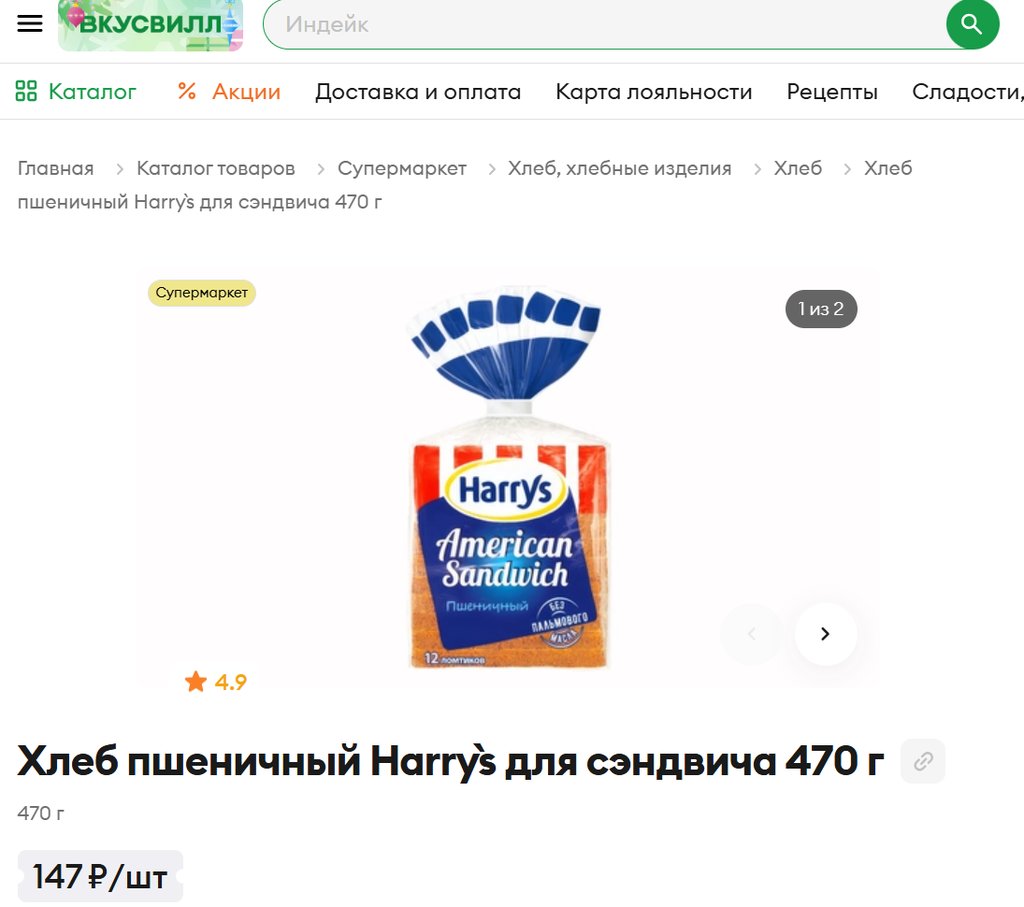Click the percent icon next to Акции
The height and width of the screenshot is (907, 1024).
click(x=187, y=91)
